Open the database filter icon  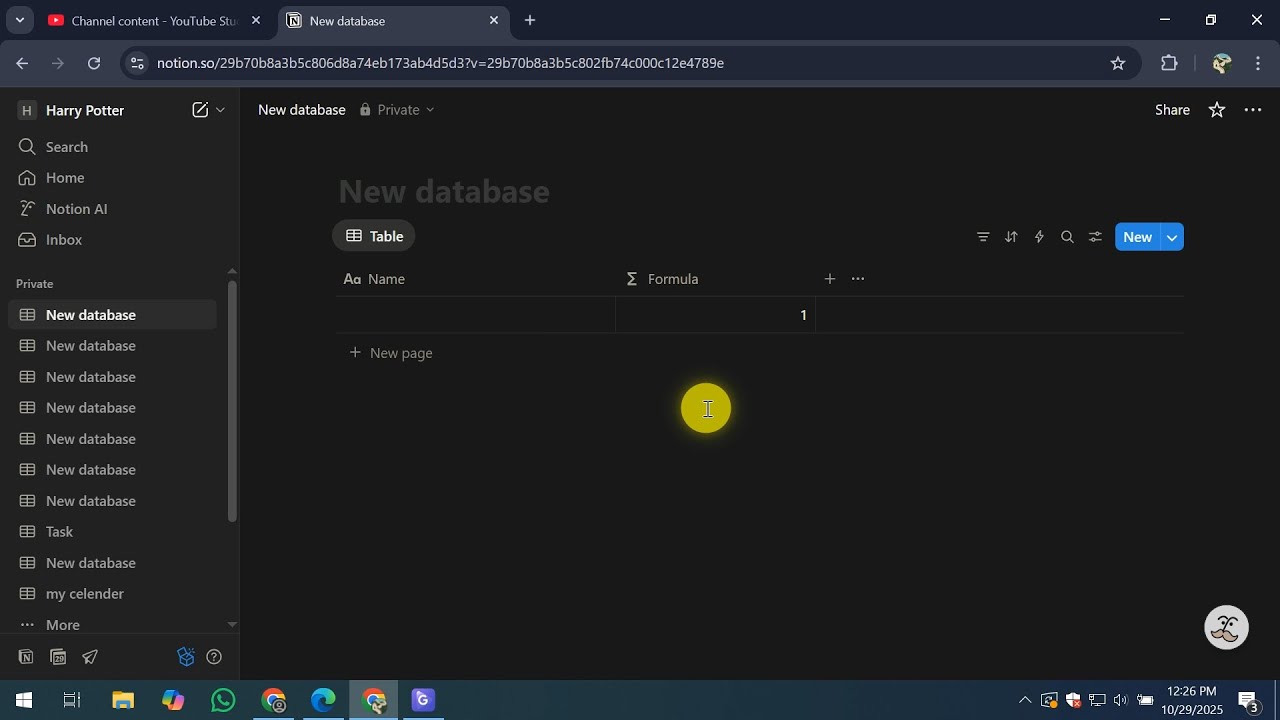[983, 237]
